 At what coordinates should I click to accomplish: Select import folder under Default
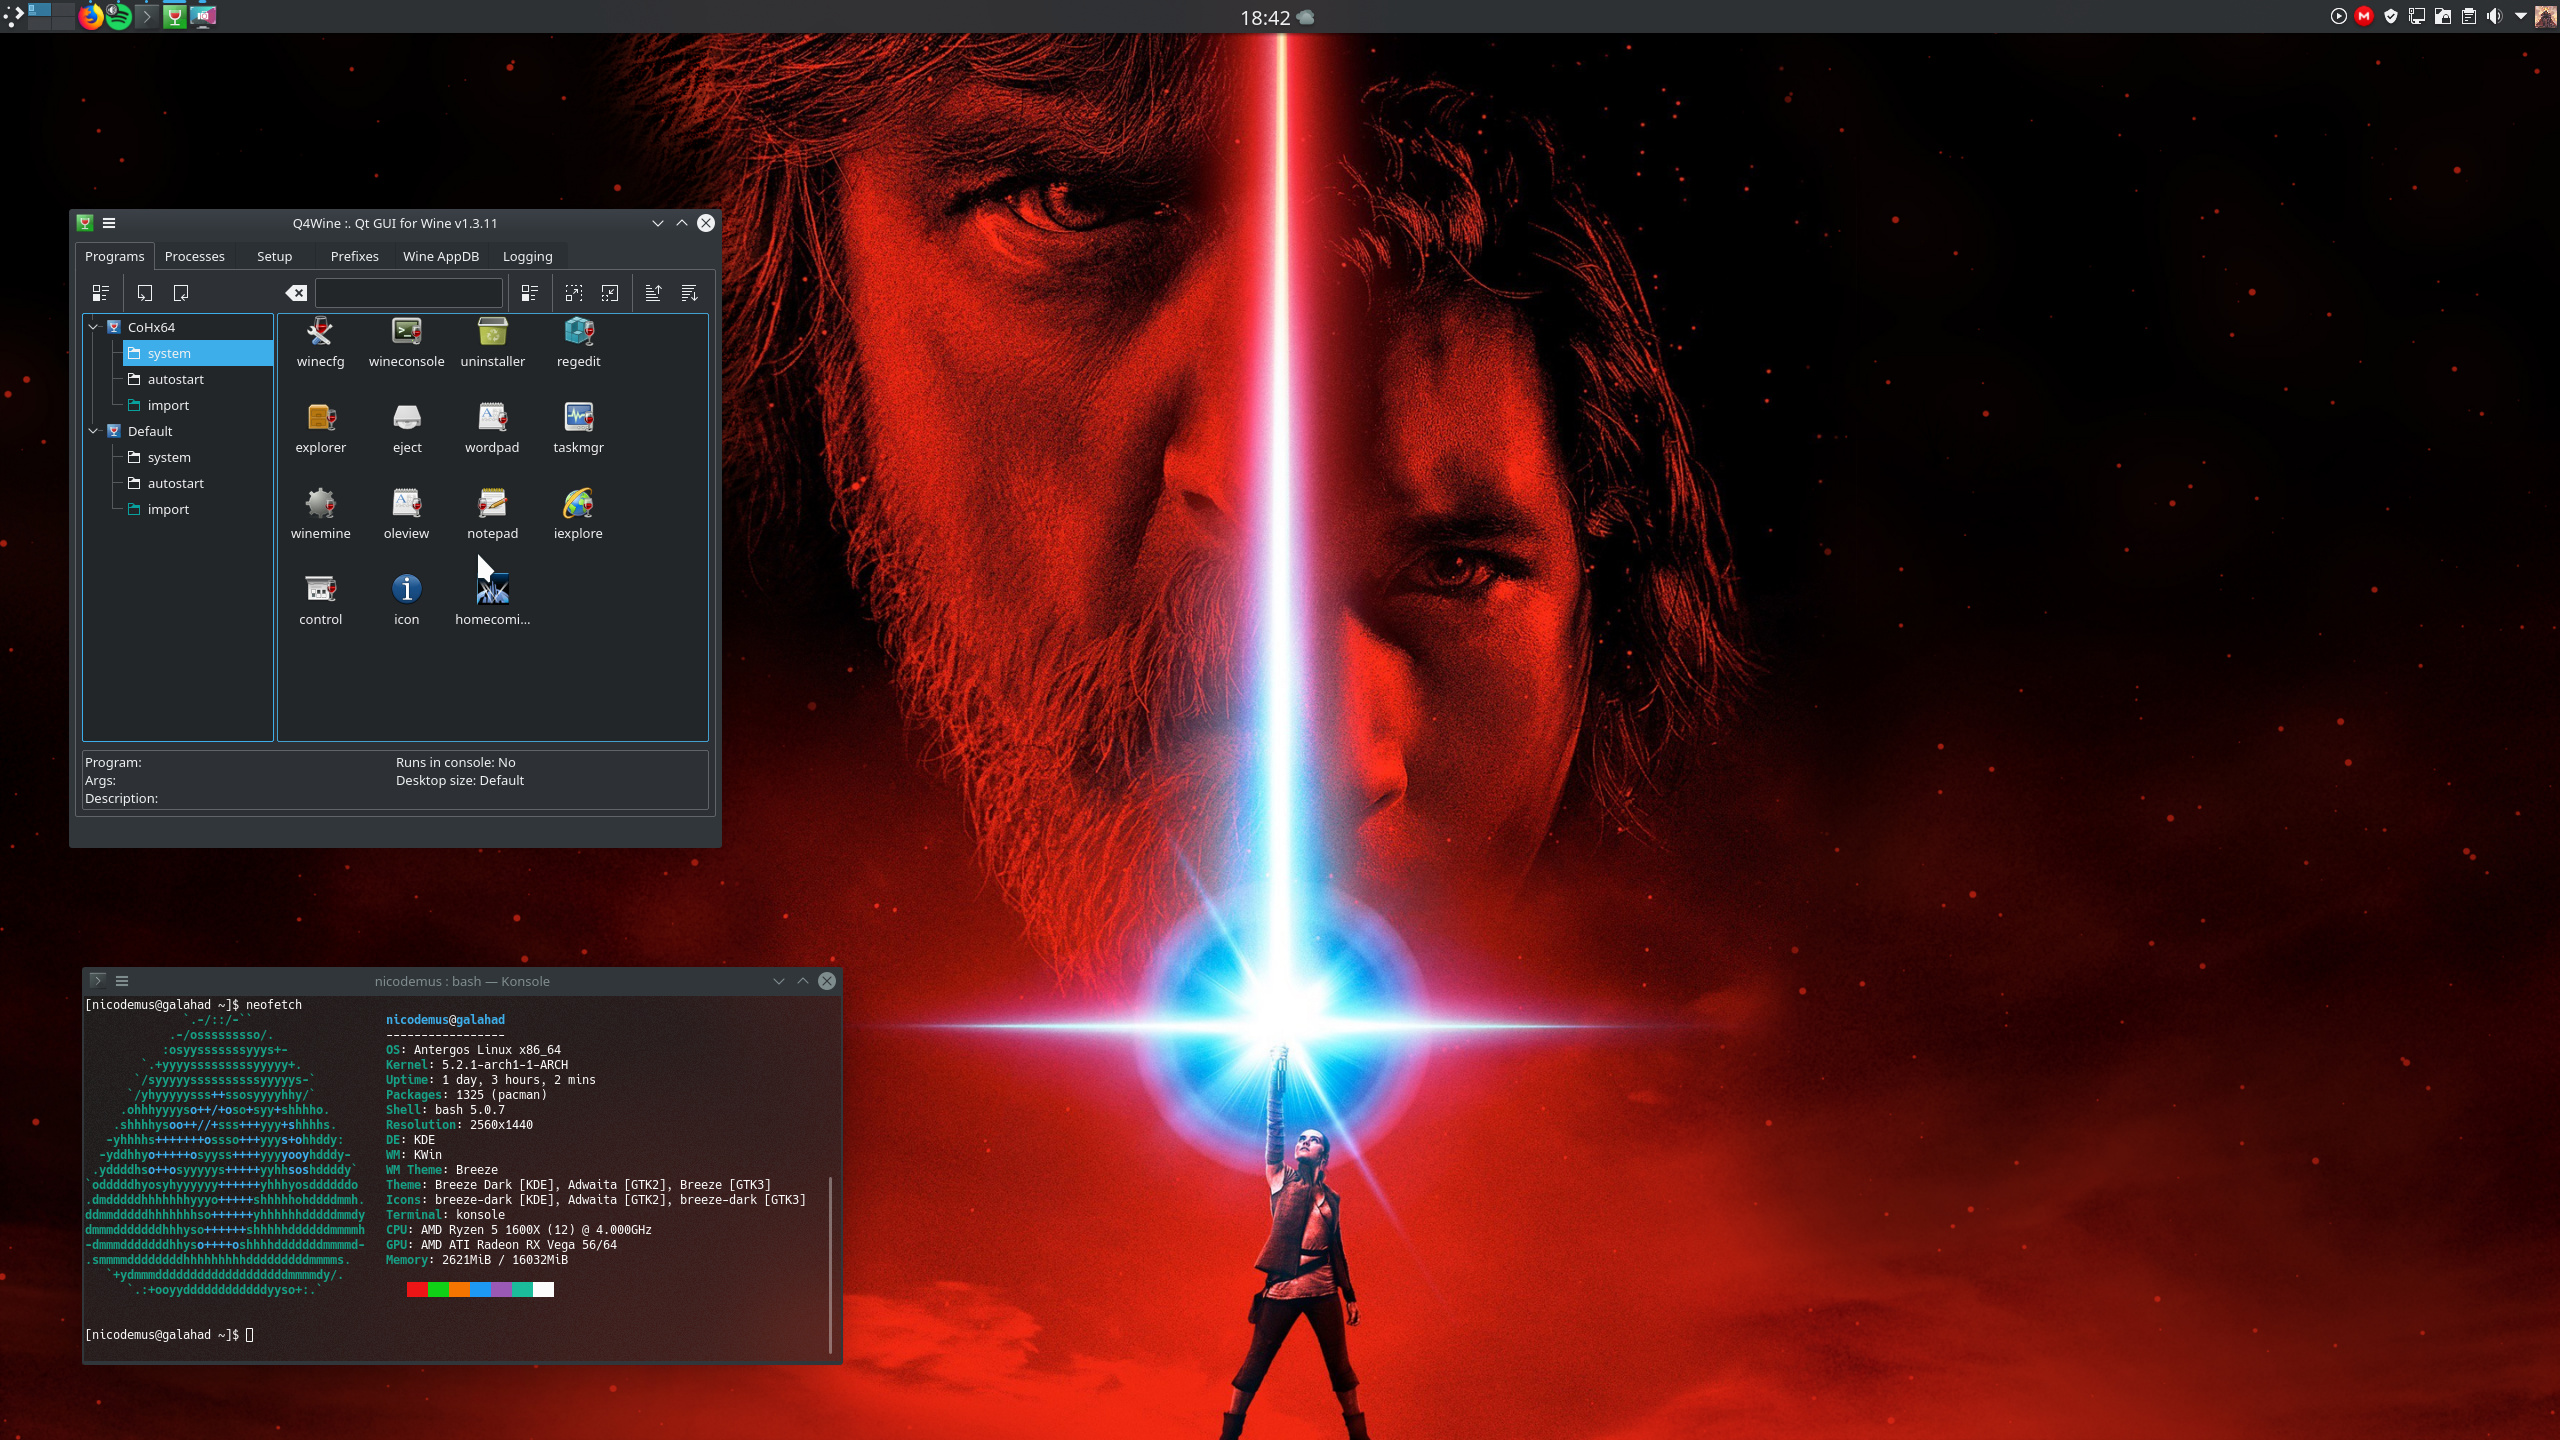pos(168,509)
